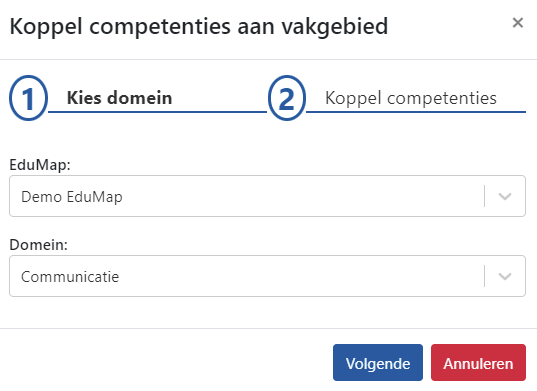
Task: Click the separator beside EduMap chevron
Action: pos(485,196)
